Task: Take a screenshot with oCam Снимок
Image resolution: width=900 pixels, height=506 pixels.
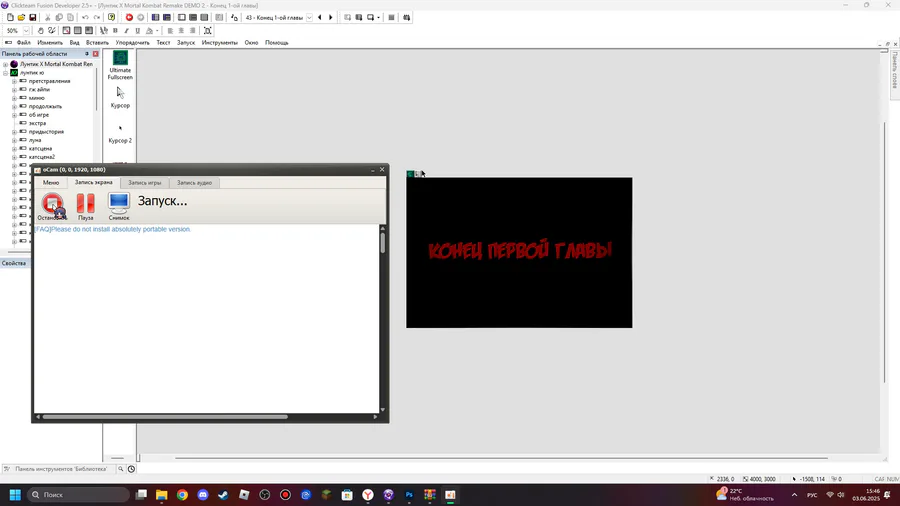Action: pyautogui.click(x=119, y=207)
